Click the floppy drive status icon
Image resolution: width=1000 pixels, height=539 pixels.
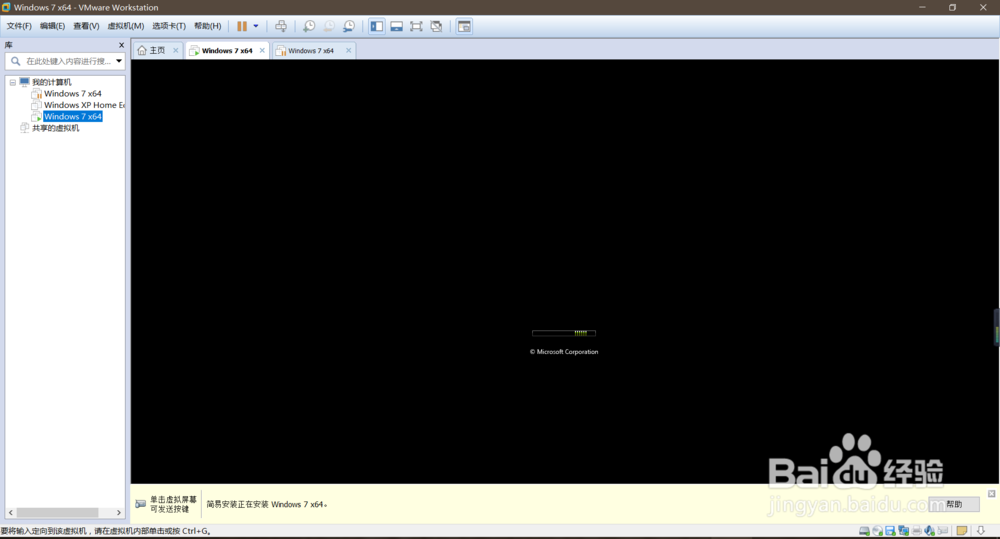tap(890, 531)
